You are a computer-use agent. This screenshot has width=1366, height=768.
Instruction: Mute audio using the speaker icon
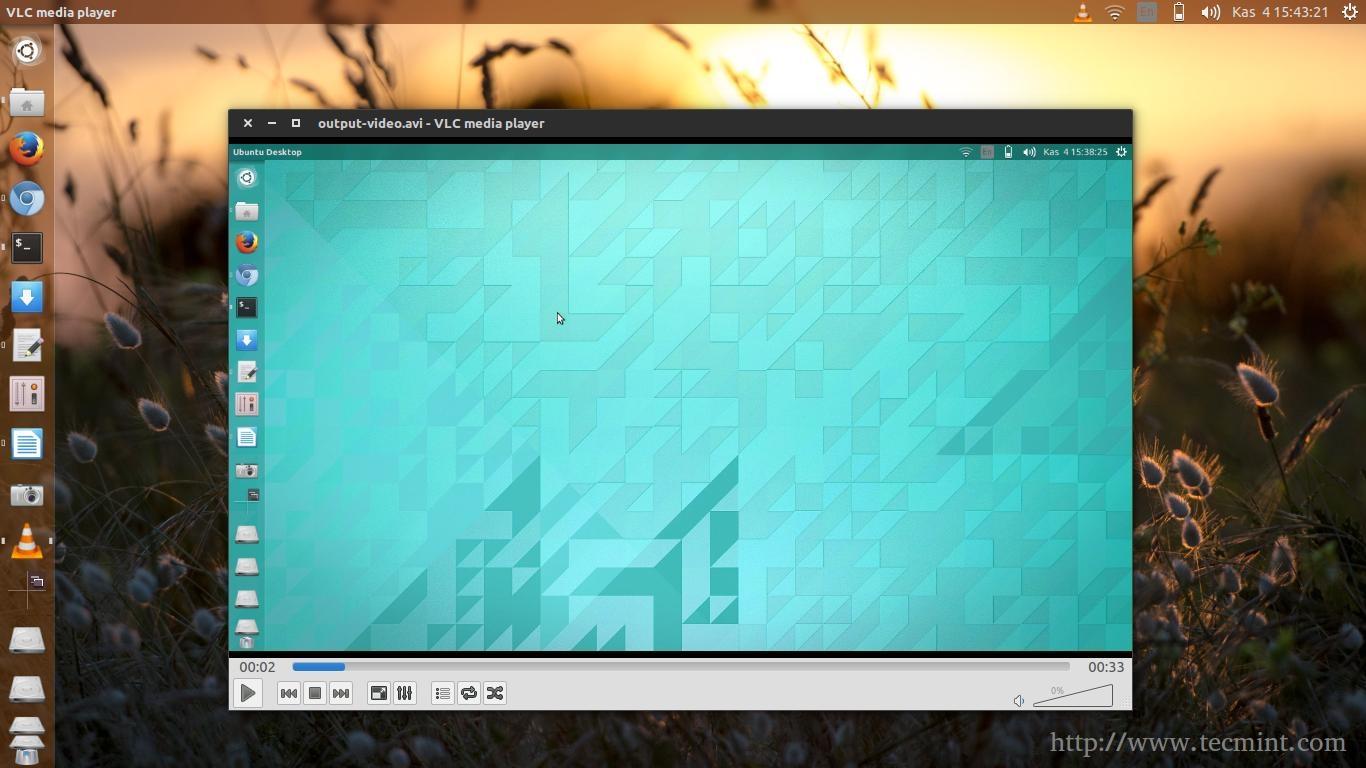[1019, 700]
